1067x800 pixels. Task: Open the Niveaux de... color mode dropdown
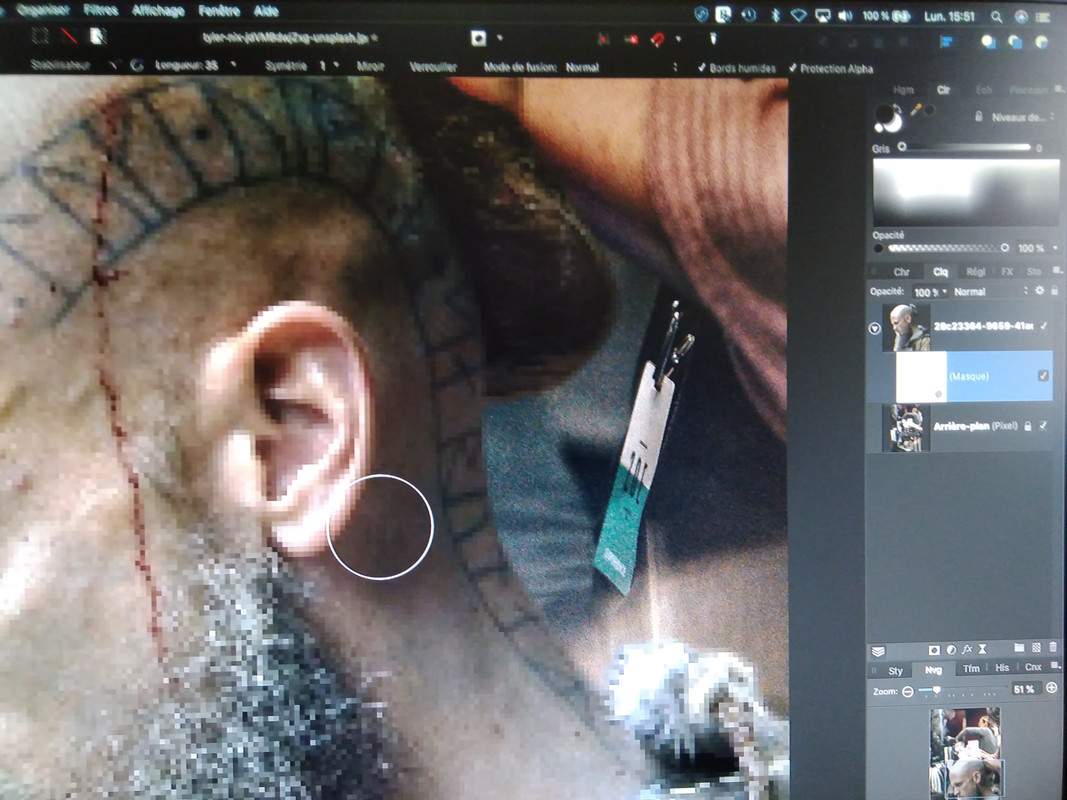(x=1021, y=117)
